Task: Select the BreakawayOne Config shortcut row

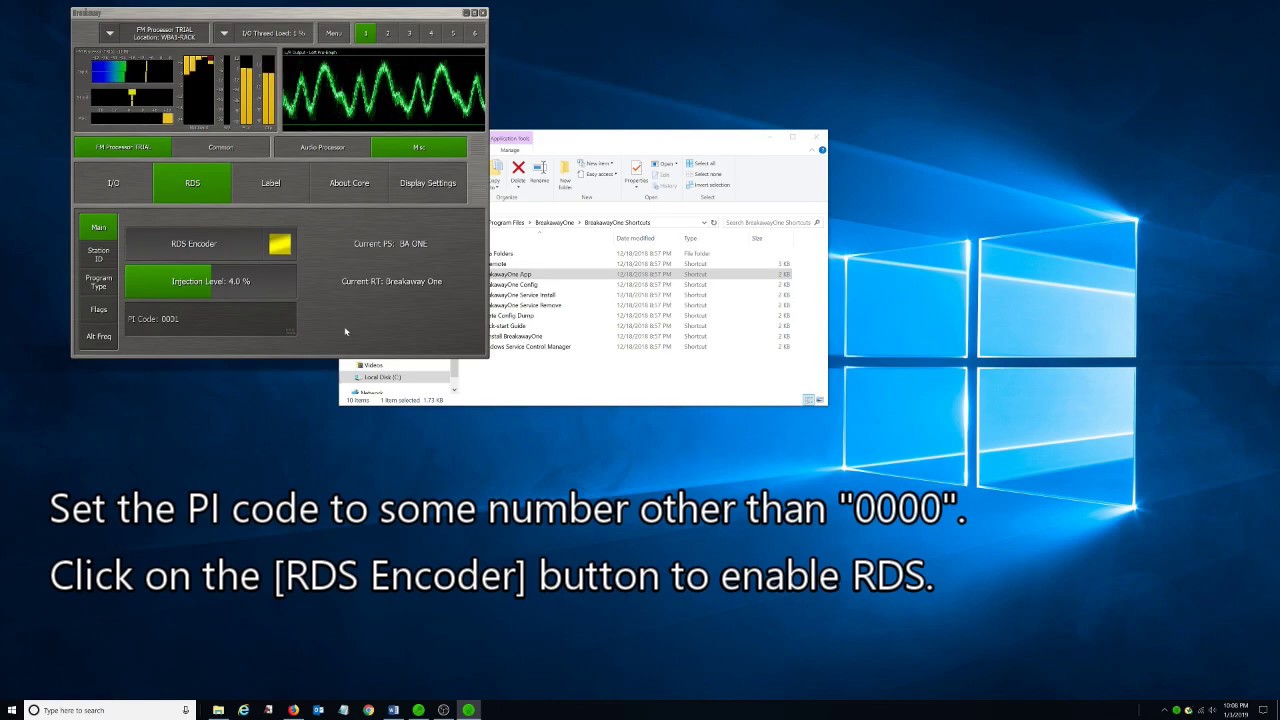Action: [640, 285]
